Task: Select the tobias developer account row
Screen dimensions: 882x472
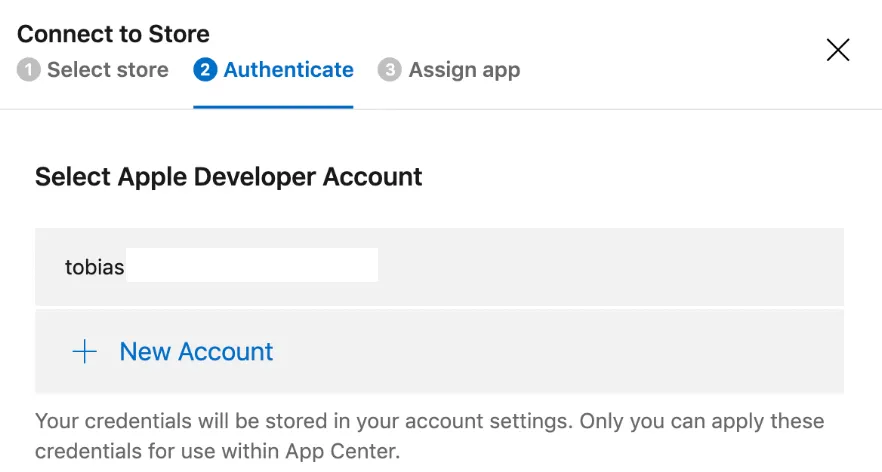Action: tap(439, 266)
